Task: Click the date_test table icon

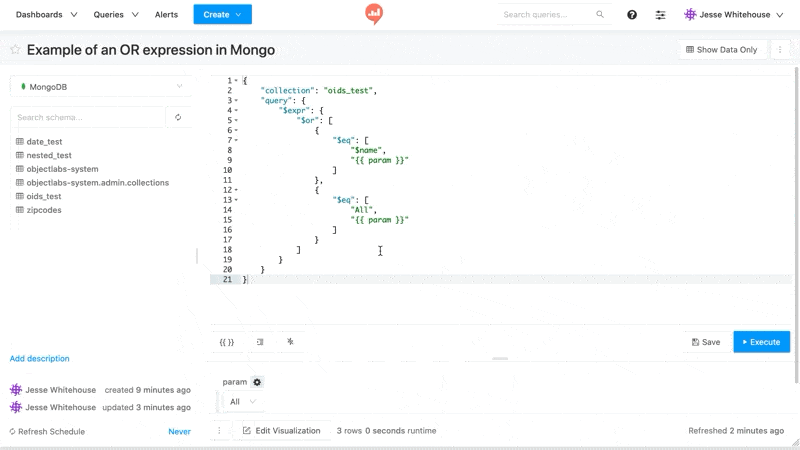Action: [20, 141]
